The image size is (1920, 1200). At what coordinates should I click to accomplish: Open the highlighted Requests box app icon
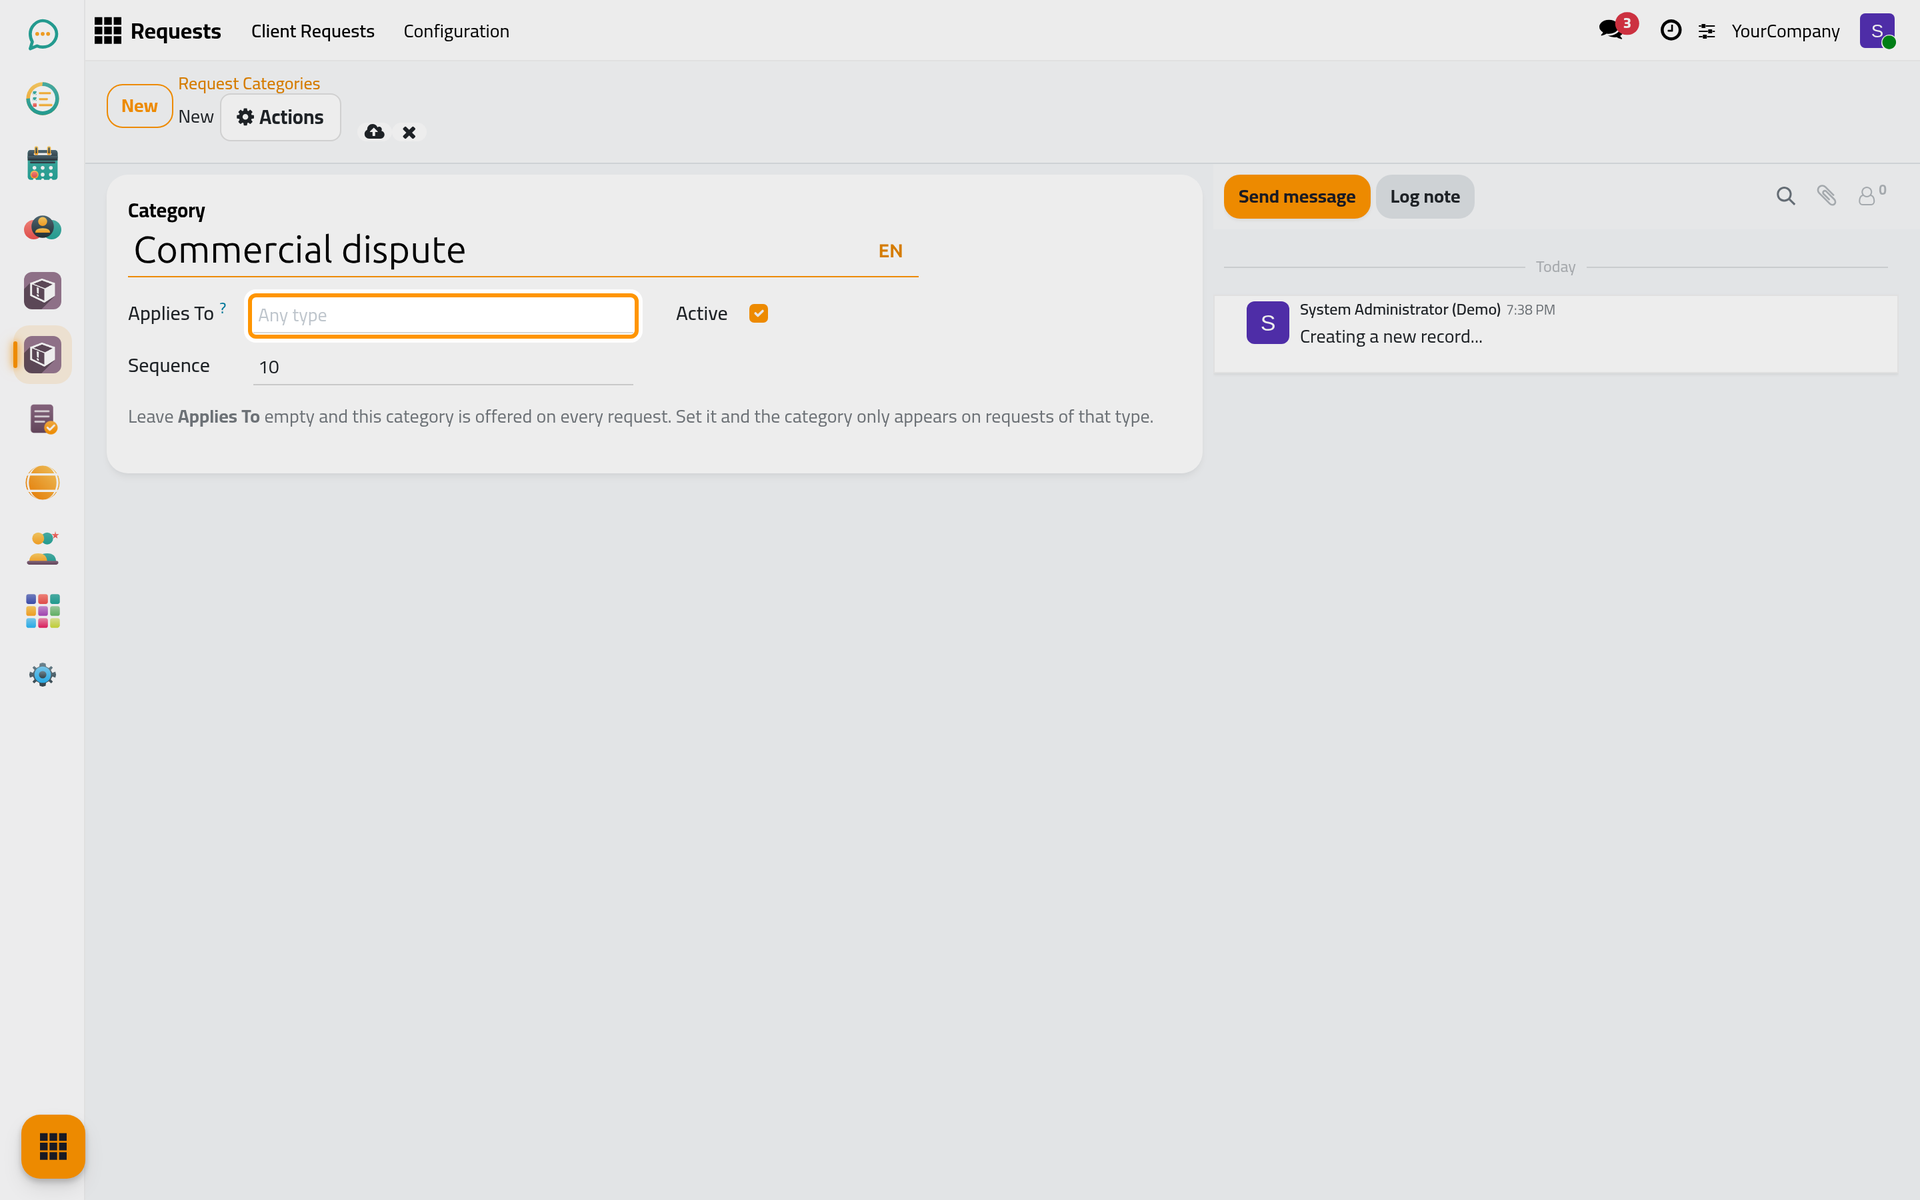(42, 355)
